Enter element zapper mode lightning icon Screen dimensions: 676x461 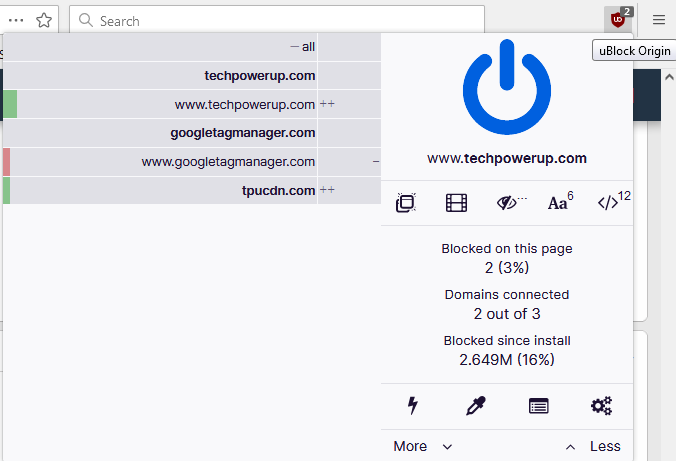413,405
